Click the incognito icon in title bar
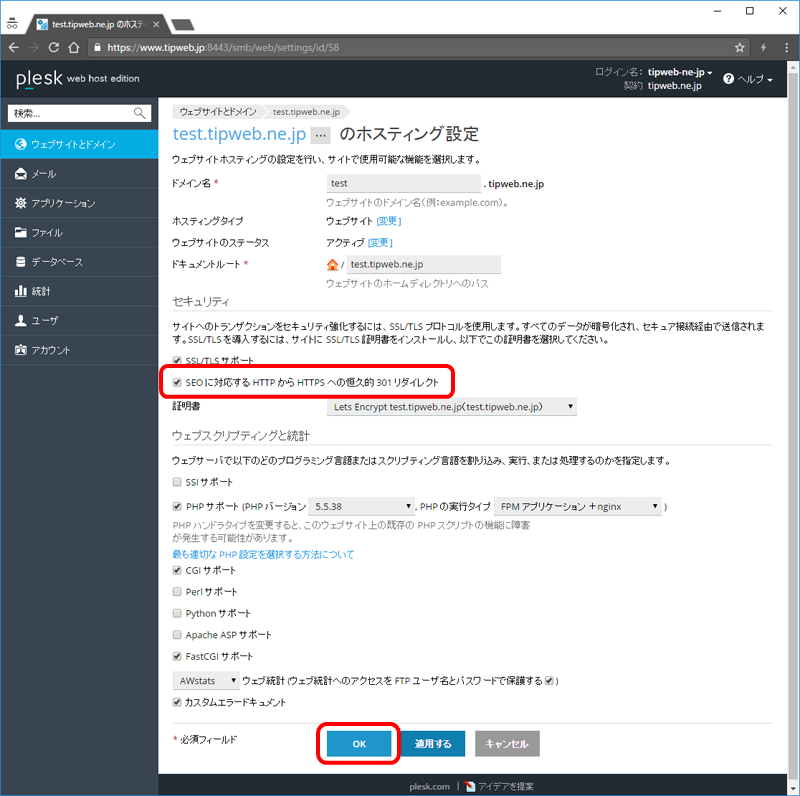Screen dimensions: 800x796 (x=12, y=23)
